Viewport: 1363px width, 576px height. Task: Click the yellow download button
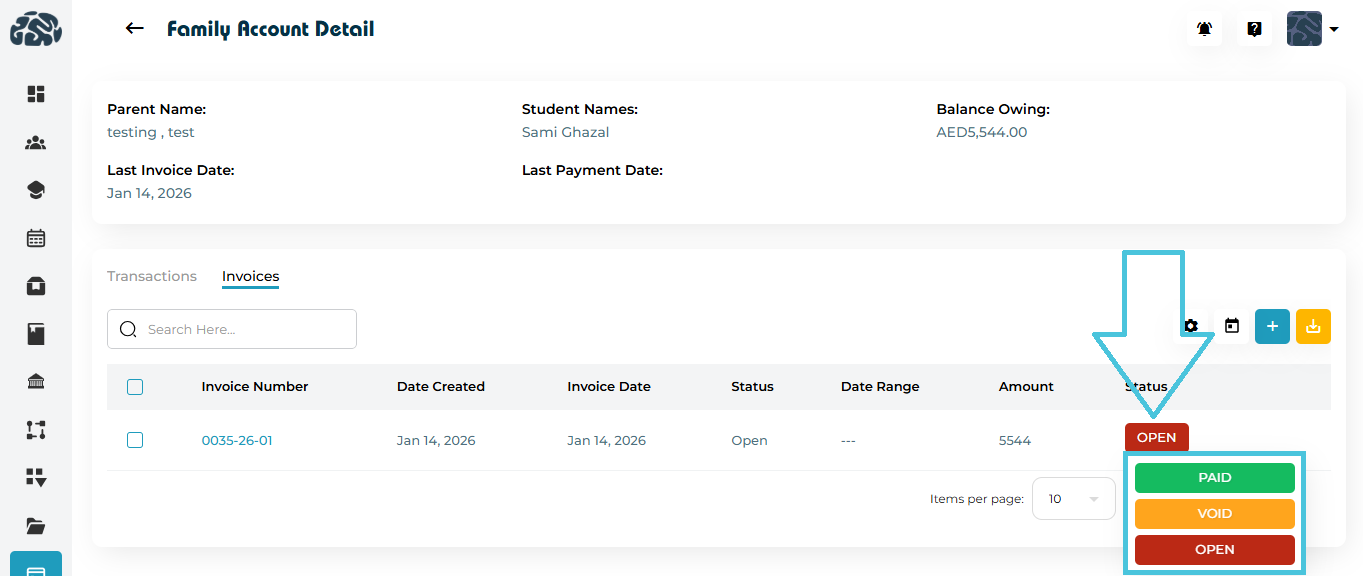pyautogui.click(x=1313, y=326)
